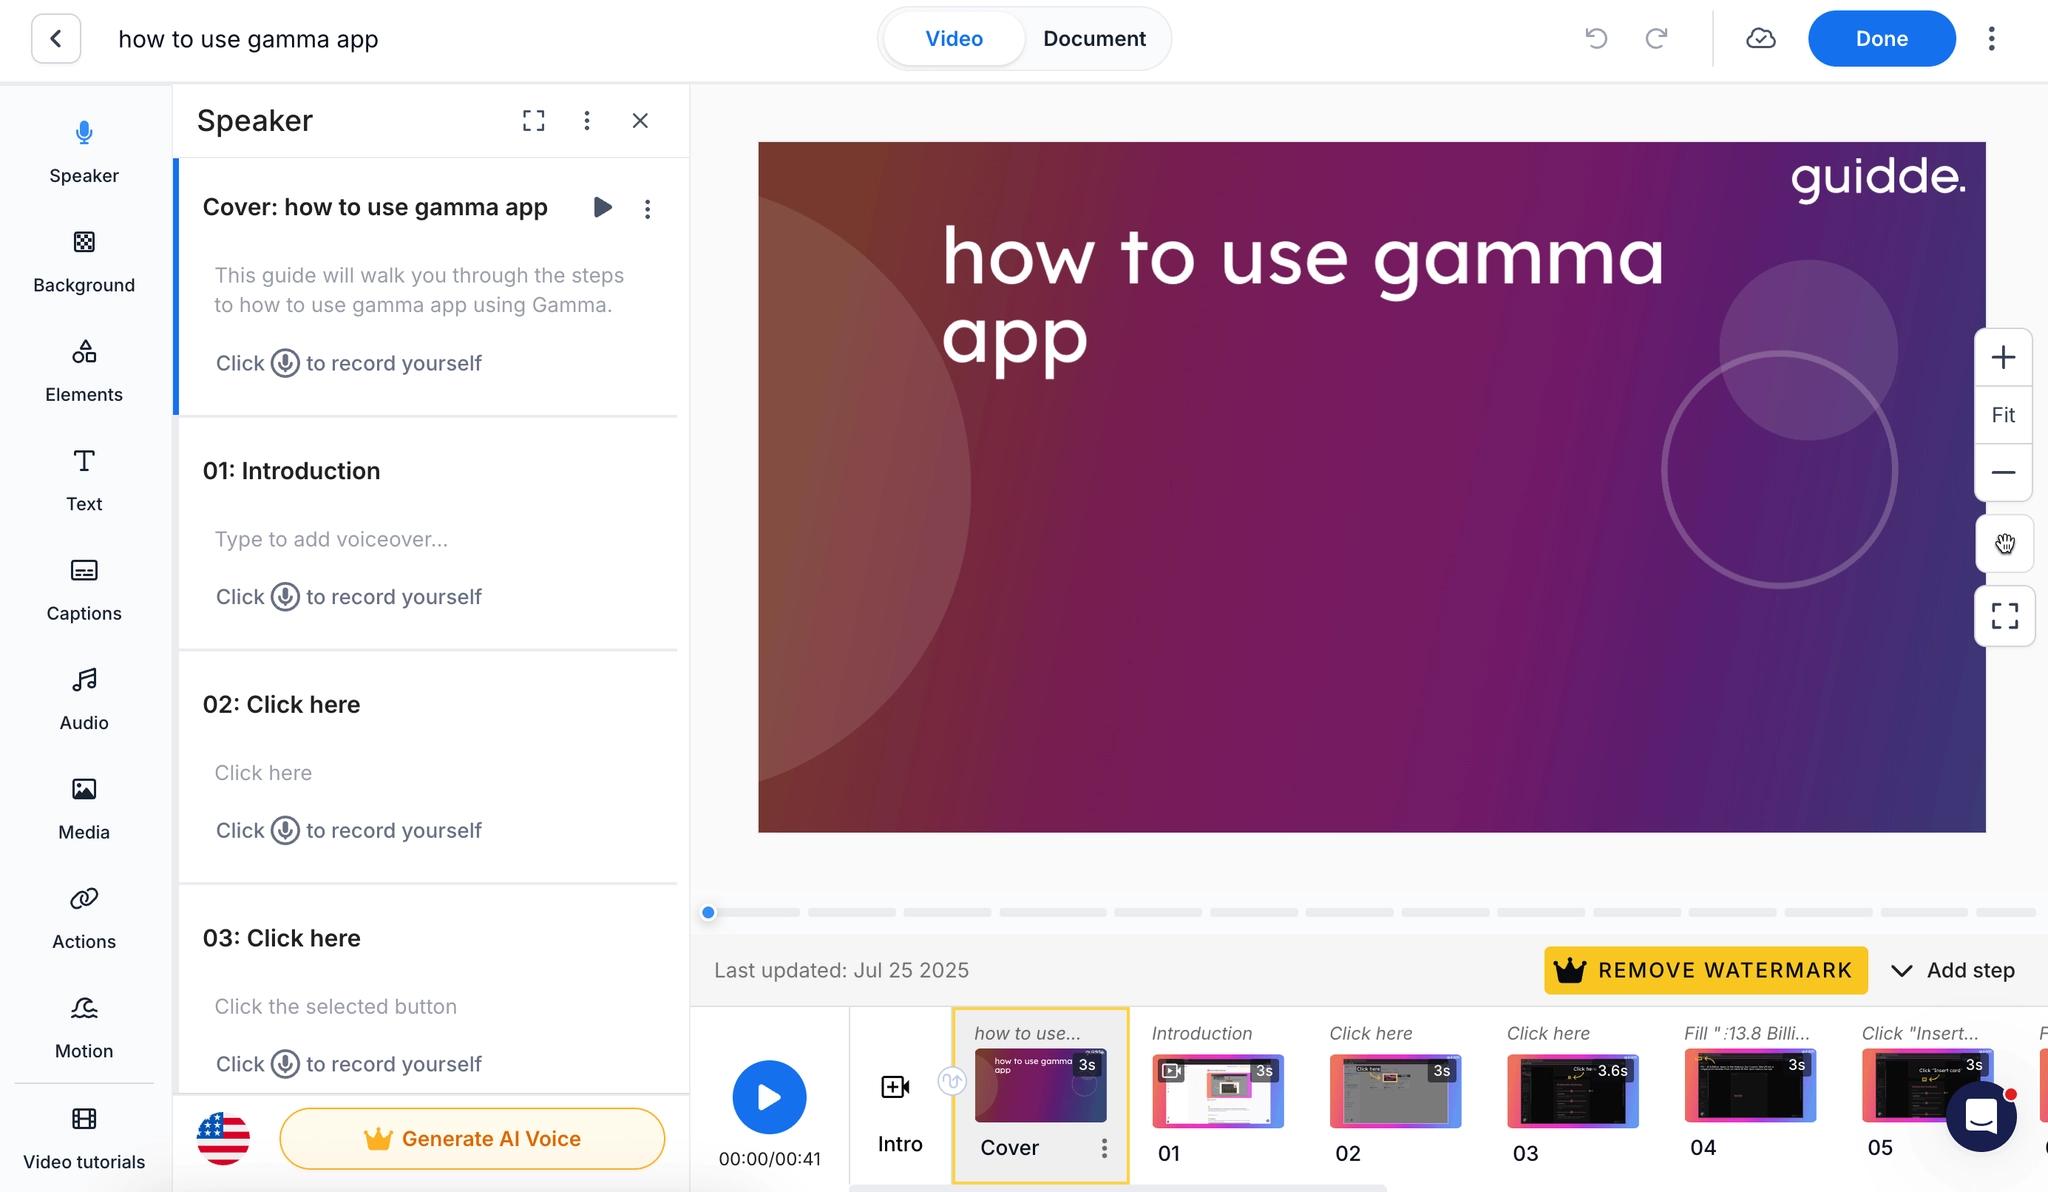
Task: Zoom out of the canvas
Action: (2003, 472)
